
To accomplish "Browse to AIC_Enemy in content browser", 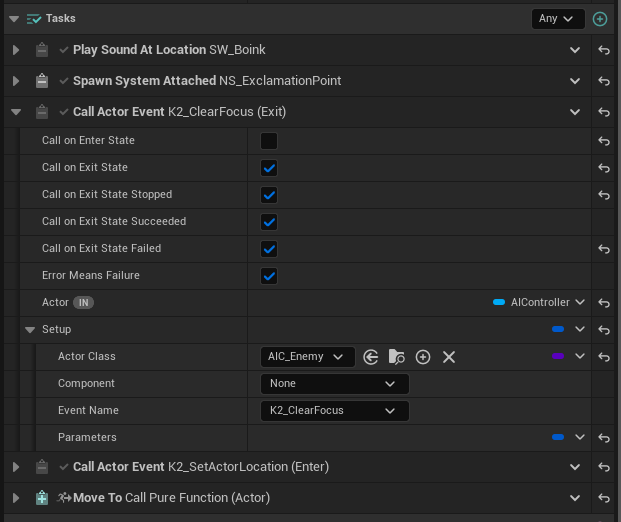I will [396, 357].
